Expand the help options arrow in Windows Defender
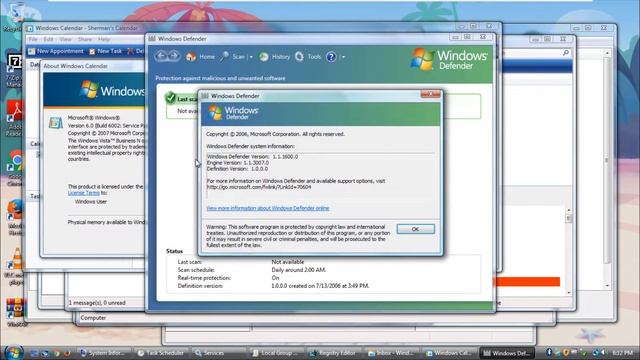The width and height of the screenshot is (640, 360). pos(344,57)
